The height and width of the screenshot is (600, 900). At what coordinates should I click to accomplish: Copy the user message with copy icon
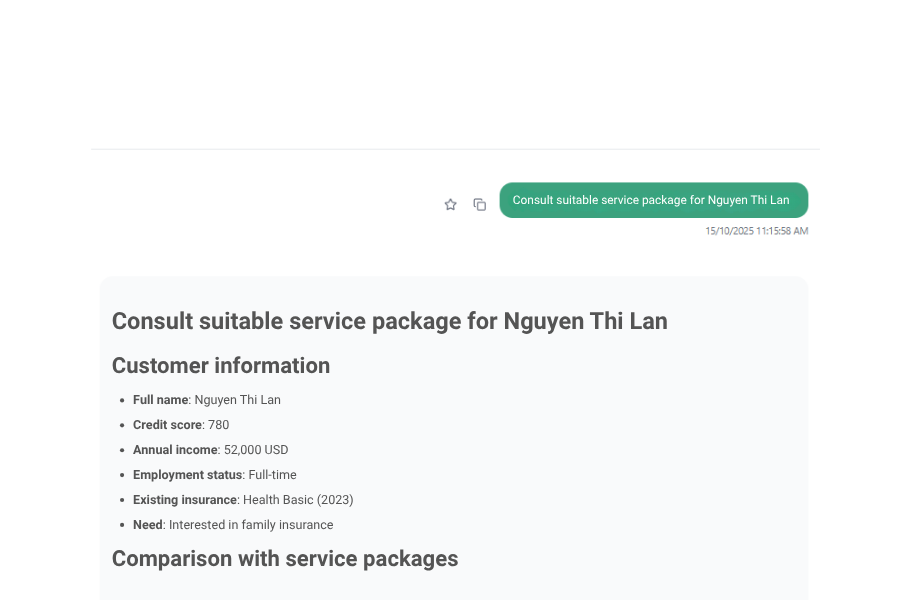click(x=480, y=204)
